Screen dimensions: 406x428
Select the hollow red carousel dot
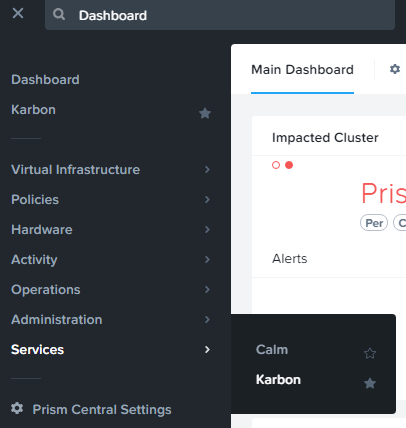pyautogui.click(x=276, y=165)
